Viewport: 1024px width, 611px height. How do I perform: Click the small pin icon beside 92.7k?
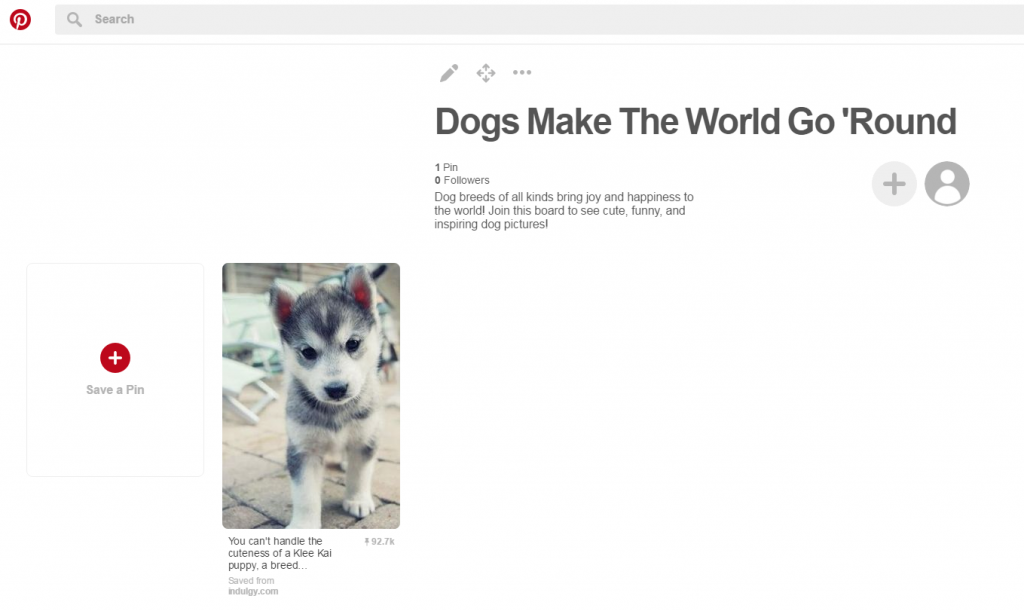coord(367,542)
